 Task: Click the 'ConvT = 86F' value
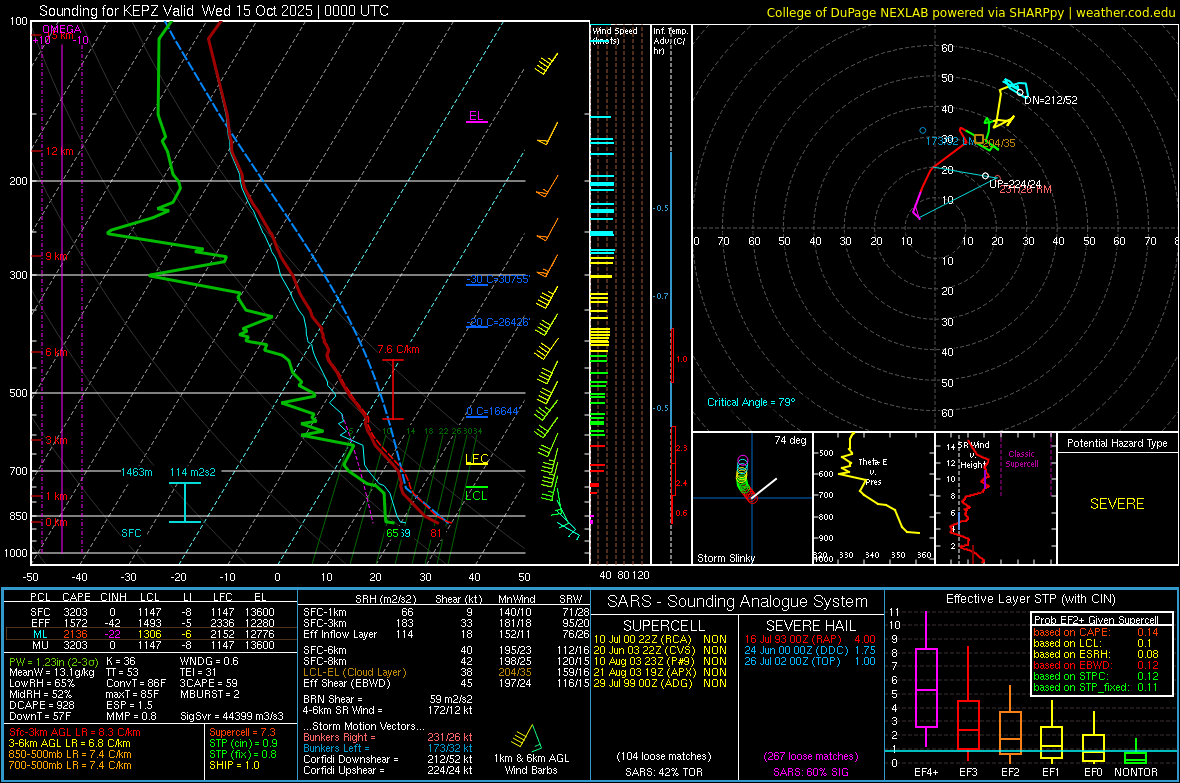(x=136, y=684)
